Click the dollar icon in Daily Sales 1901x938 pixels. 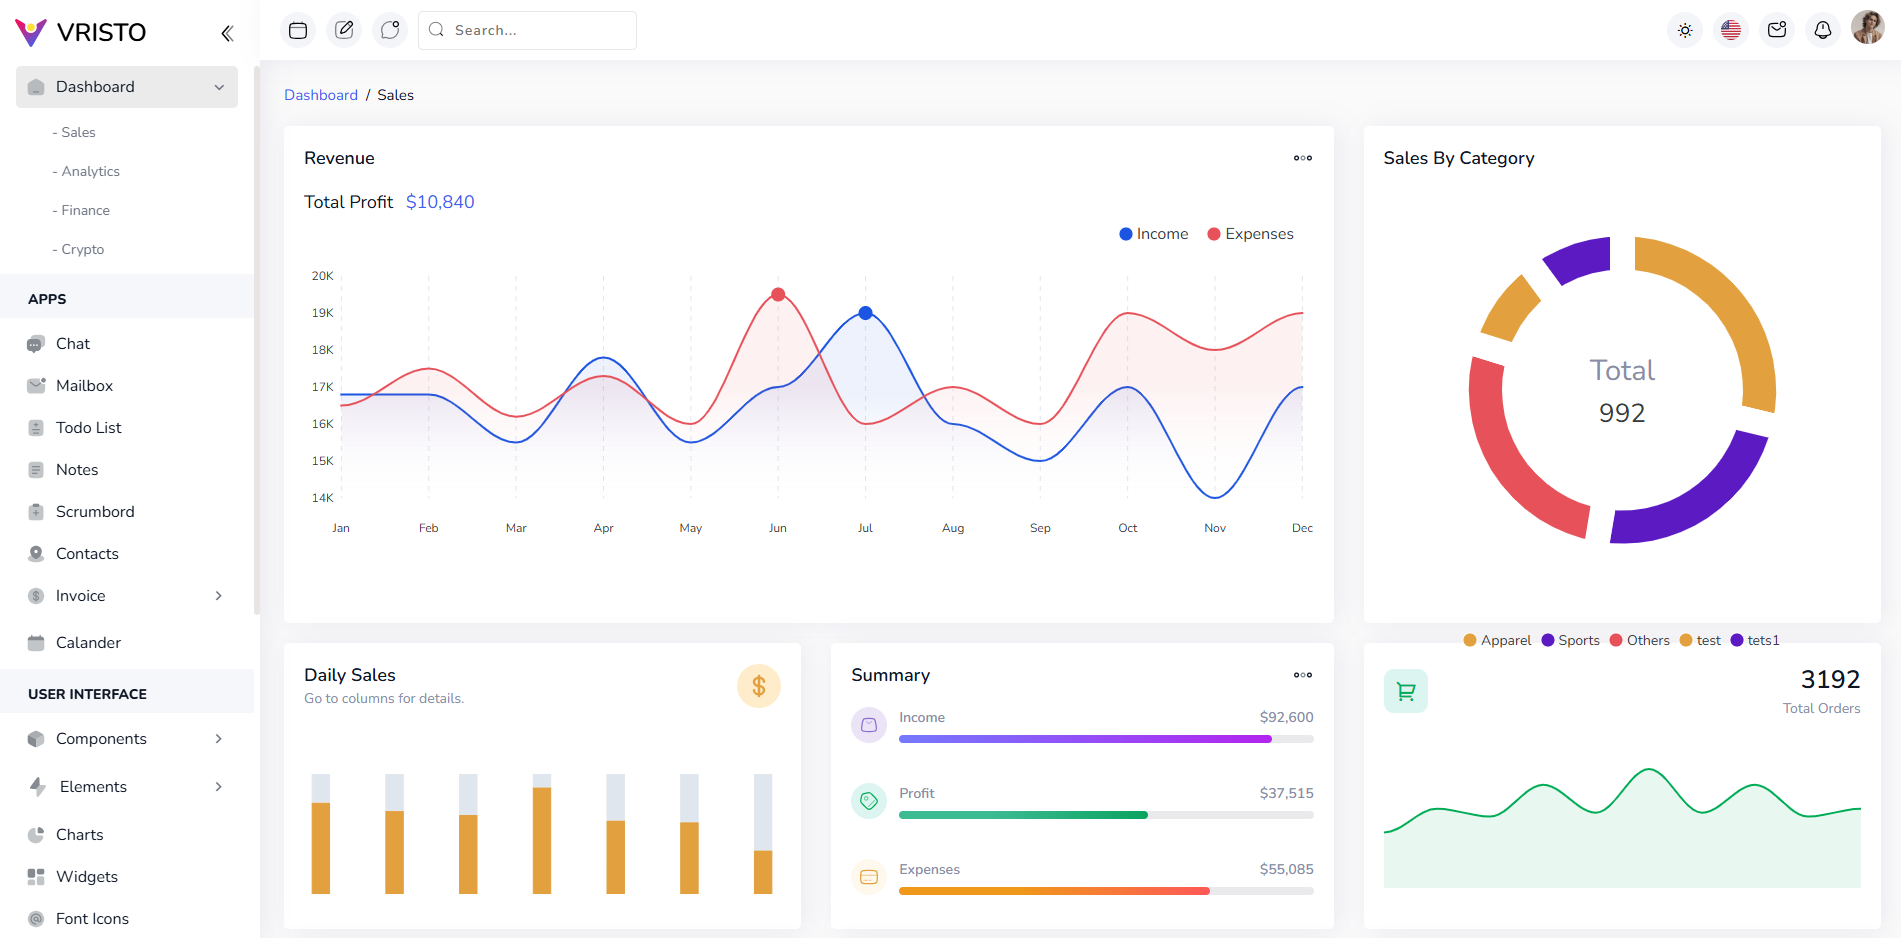(759, 686)
